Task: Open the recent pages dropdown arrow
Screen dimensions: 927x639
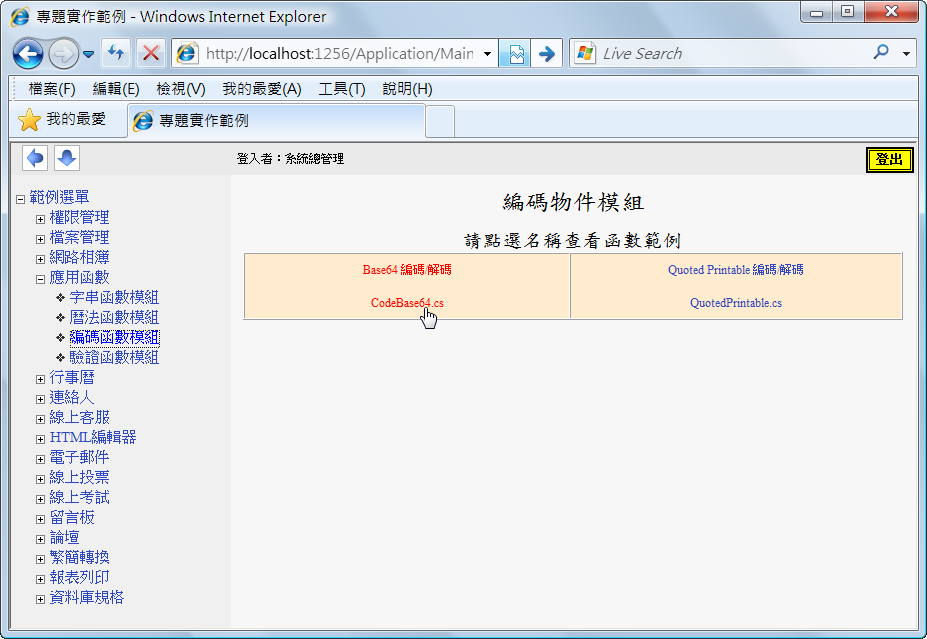Action: coord(88,54)
